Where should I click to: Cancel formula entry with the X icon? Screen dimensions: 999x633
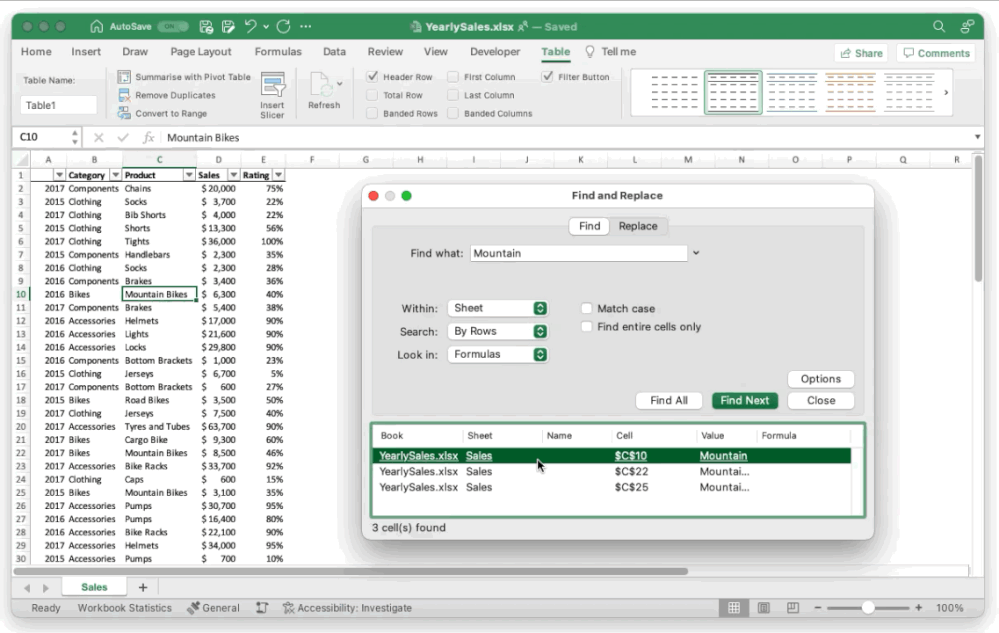click(98, 137)
